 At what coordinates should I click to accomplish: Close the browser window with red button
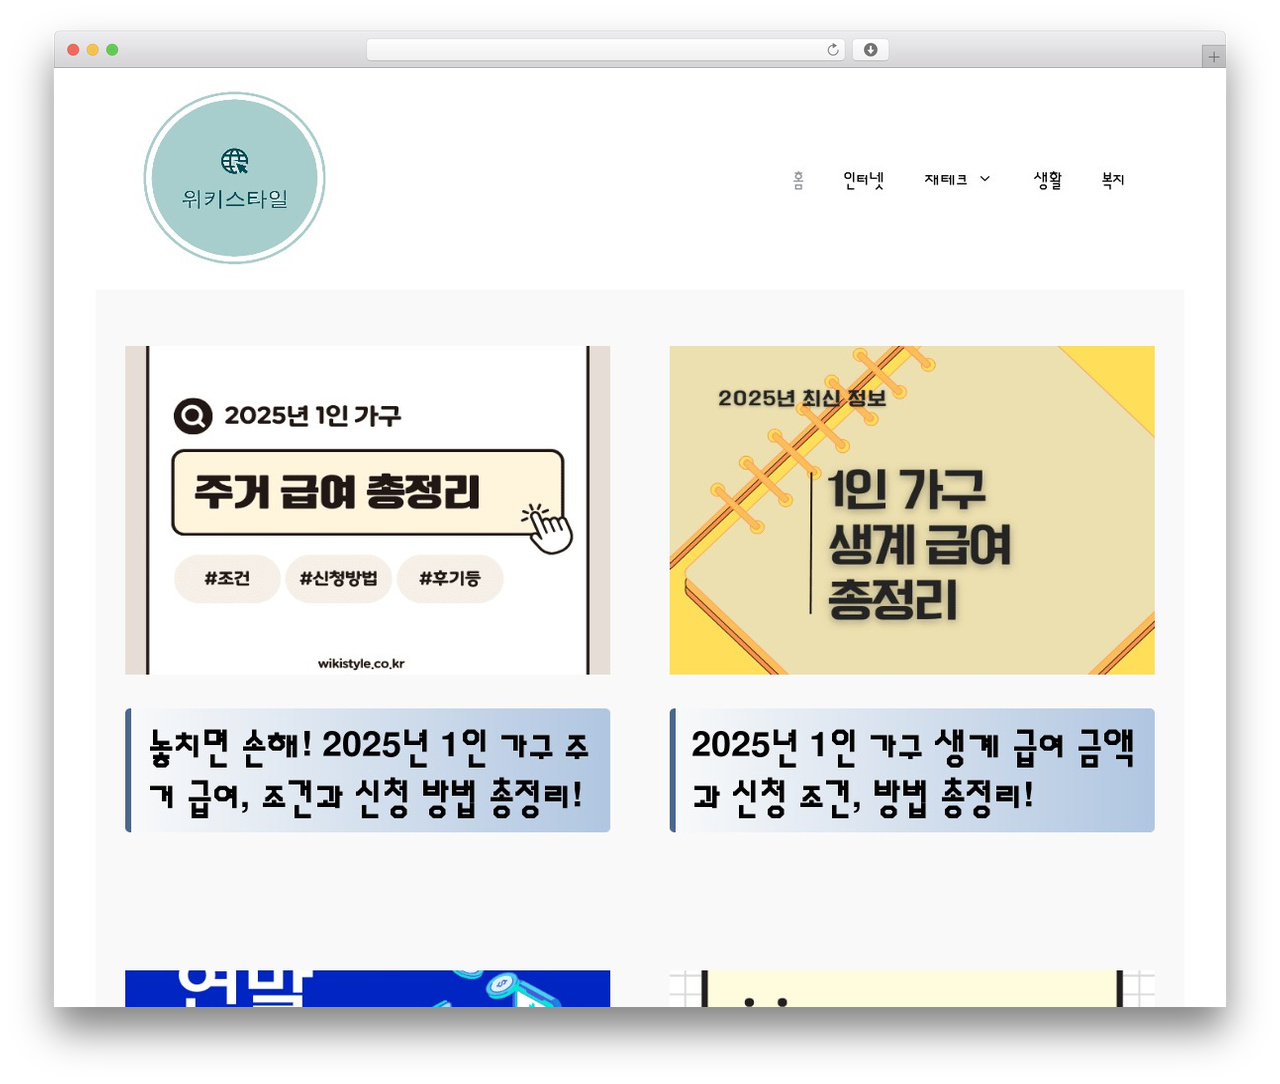[x=73, y=50]
